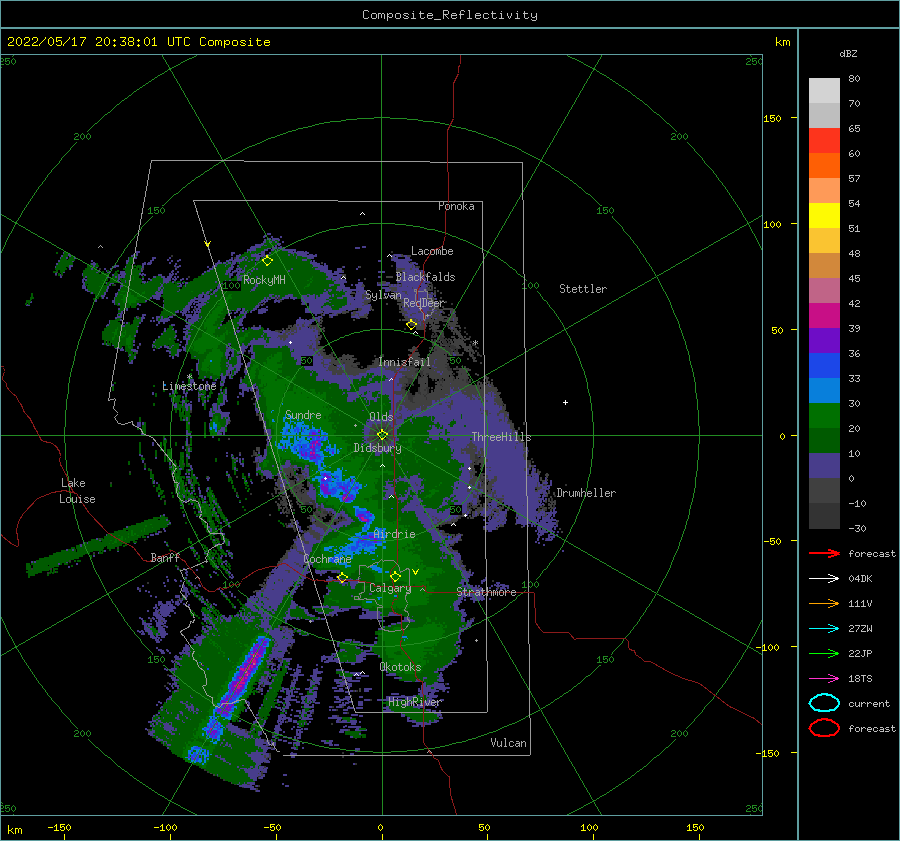
Task: Click the dBZ legend heading
Action: coord(848,53)
